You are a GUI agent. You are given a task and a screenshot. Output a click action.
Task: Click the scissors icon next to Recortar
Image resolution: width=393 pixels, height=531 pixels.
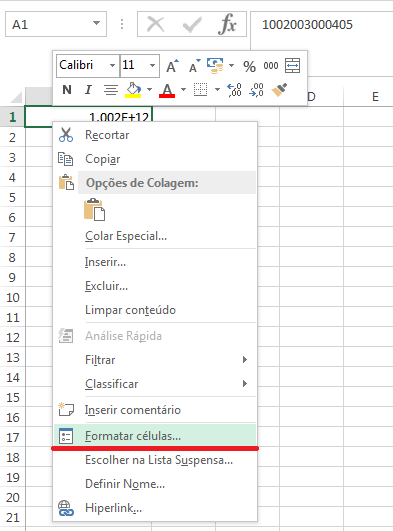(66, 135)
